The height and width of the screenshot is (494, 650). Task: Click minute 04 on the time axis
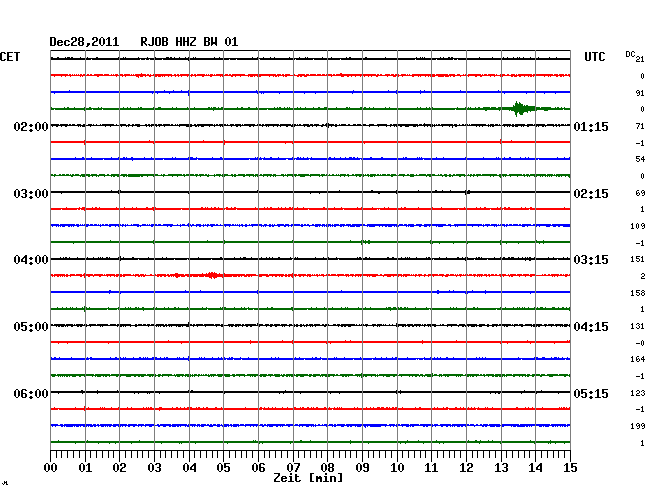tap(189, 467)
